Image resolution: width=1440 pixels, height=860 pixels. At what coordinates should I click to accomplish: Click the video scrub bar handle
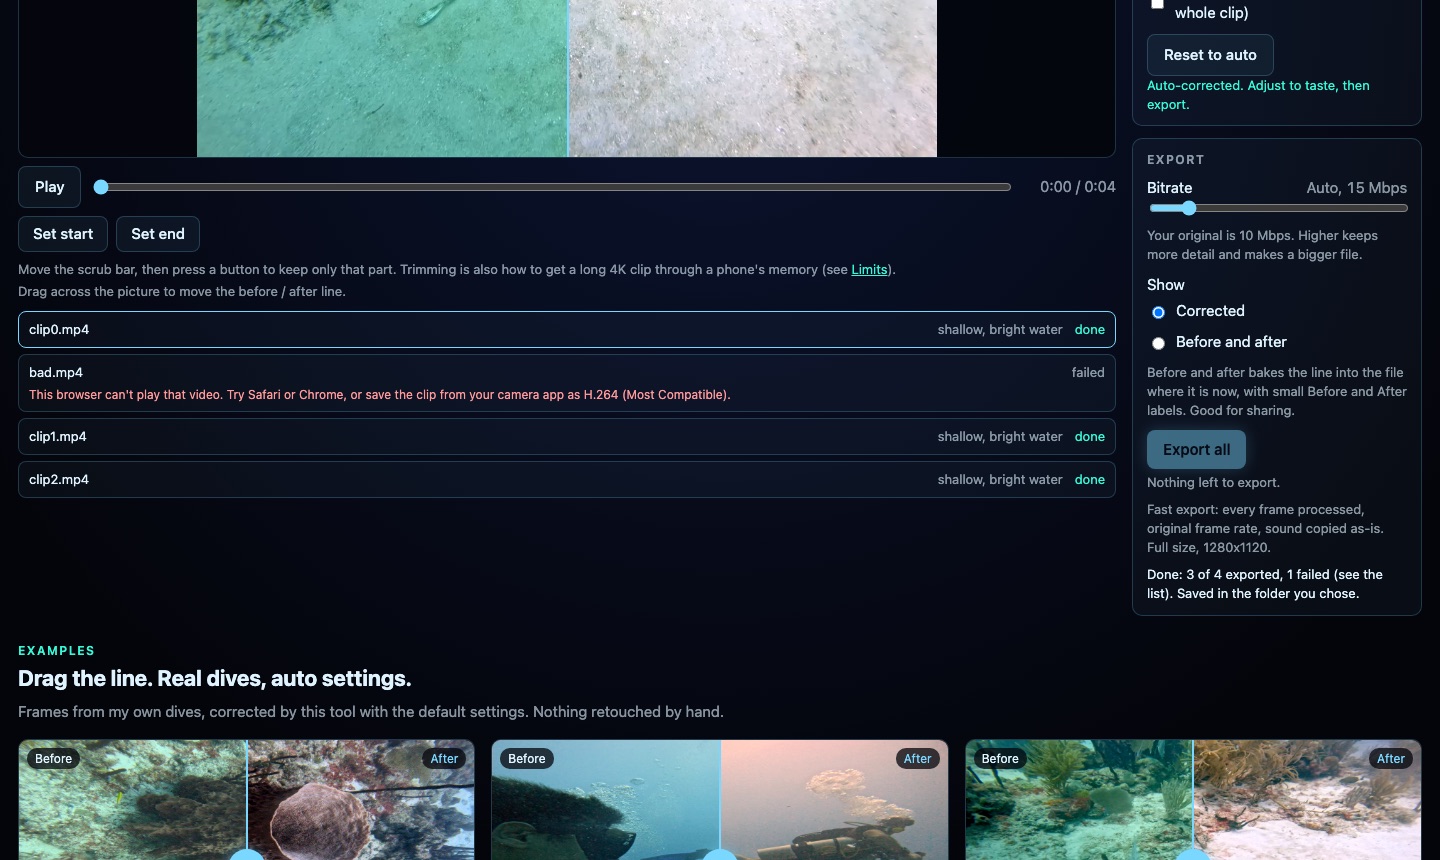click(101, 187)
